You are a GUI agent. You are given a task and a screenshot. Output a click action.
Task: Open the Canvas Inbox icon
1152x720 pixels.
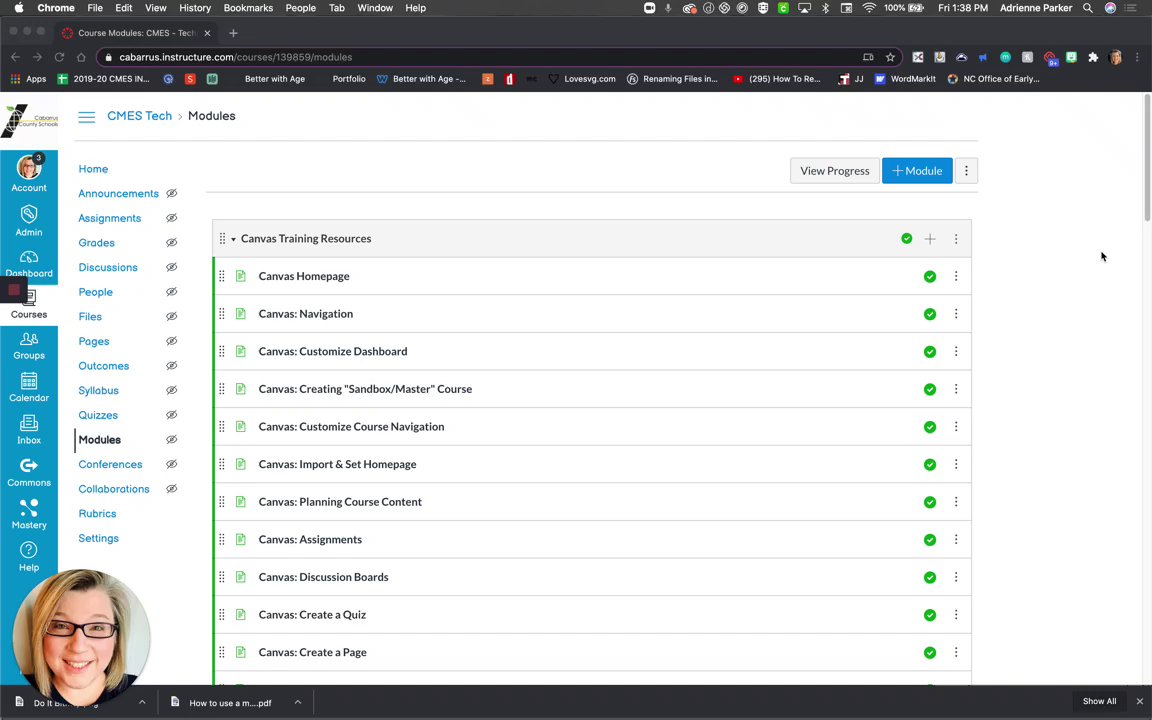pos(29,428)
